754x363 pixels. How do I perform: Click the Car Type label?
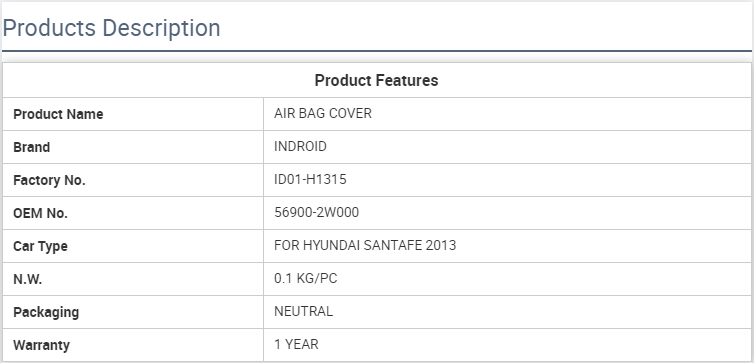(x=40, y=246)
